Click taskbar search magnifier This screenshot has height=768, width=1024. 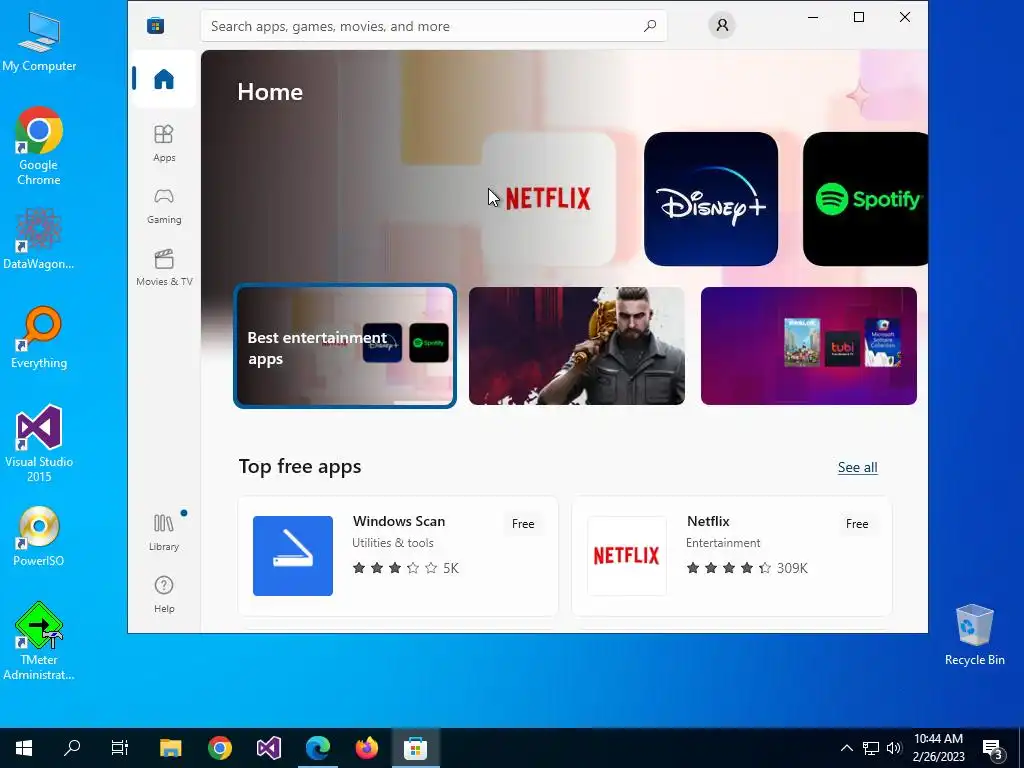point(72,748)
